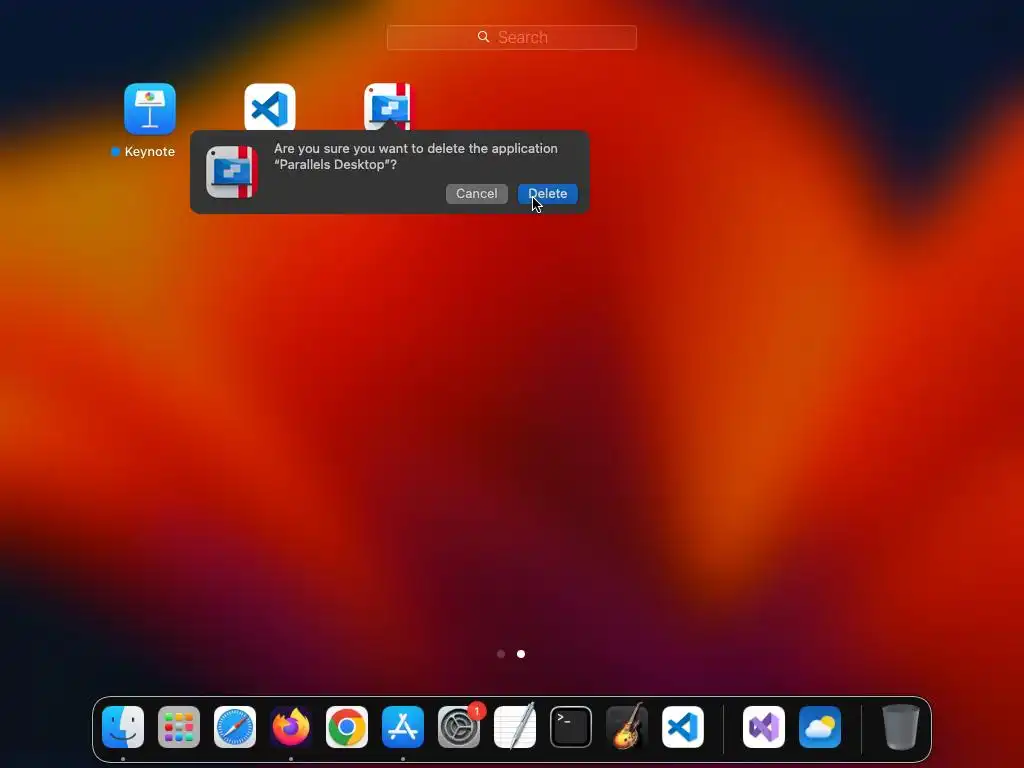Launch Visual Studio Code from Launchpad grid
The image size is (1024, 768).
[x=270, y=108]
